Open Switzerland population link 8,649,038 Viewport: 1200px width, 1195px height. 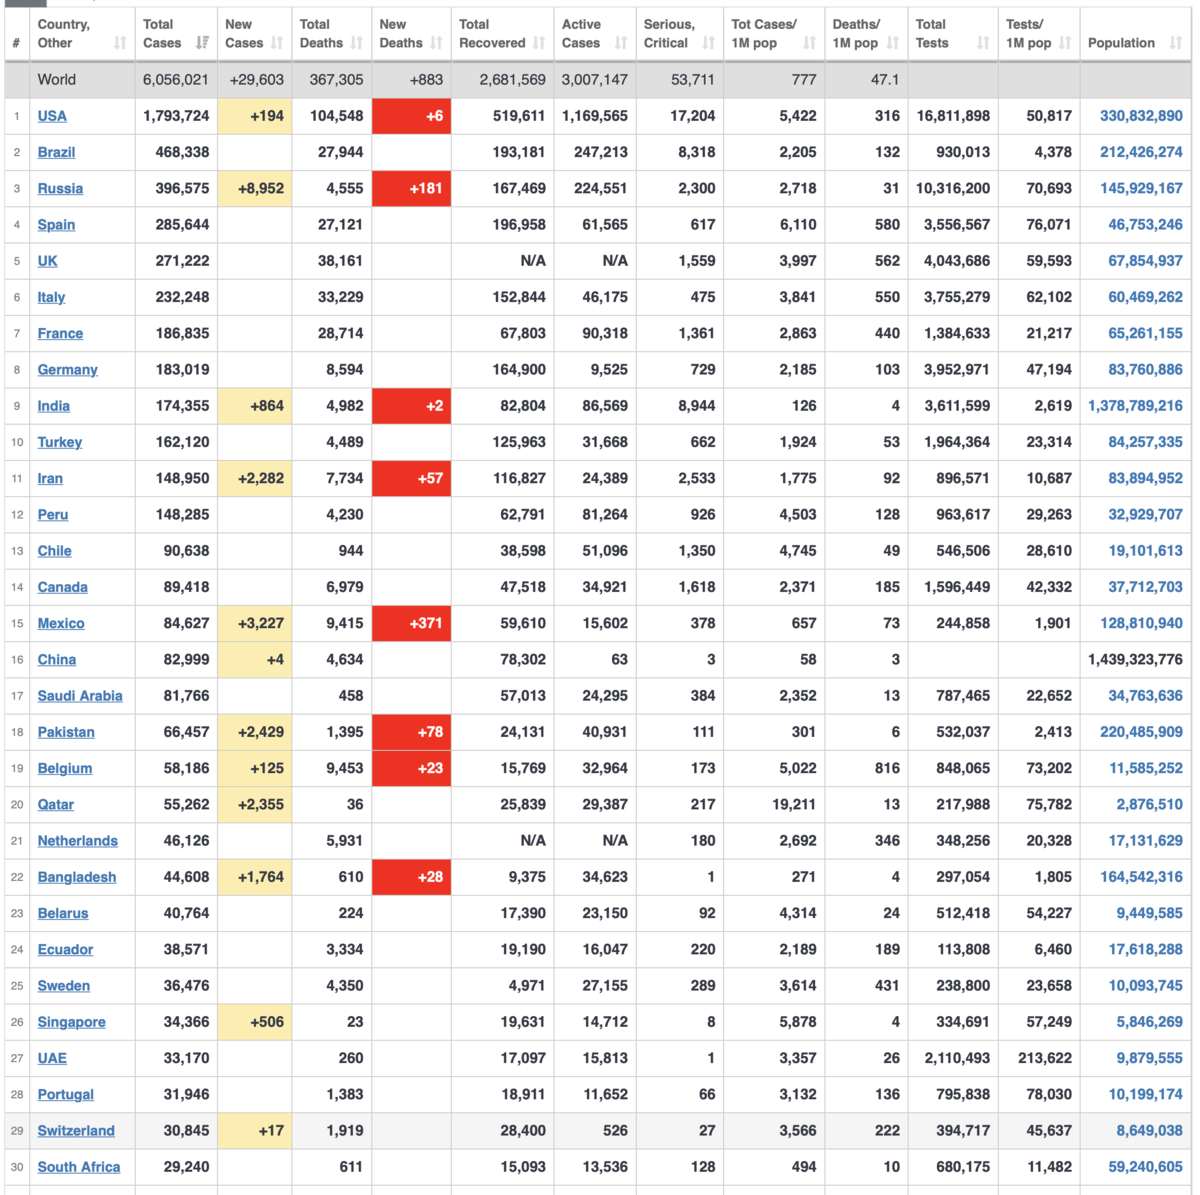coord(1149,1131)
